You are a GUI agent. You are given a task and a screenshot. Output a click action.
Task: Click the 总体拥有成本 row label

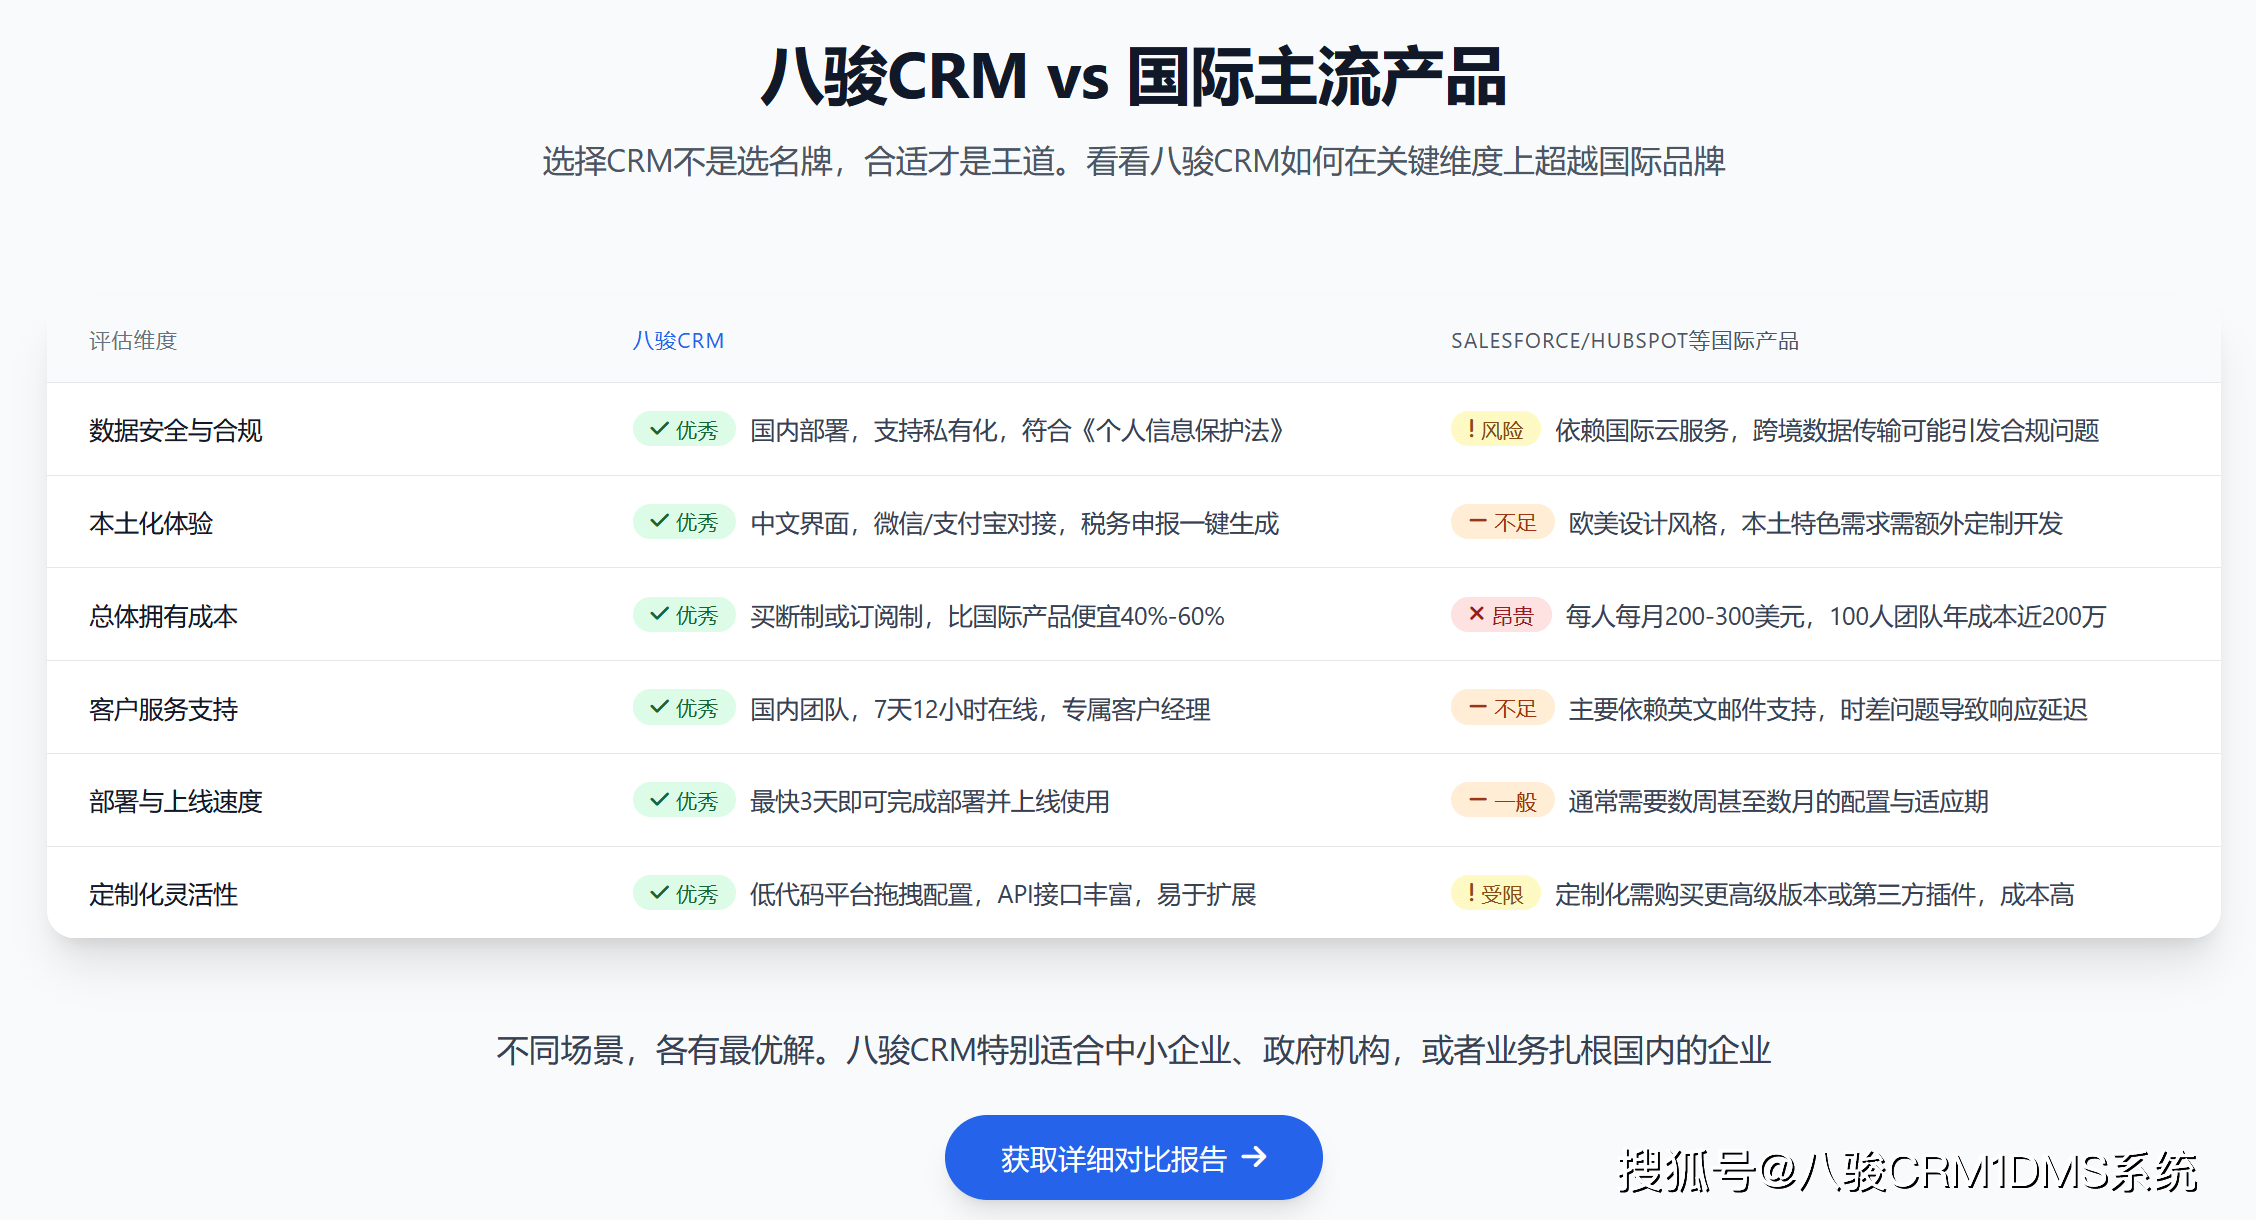pyautogui.click(x=163, y=616)
